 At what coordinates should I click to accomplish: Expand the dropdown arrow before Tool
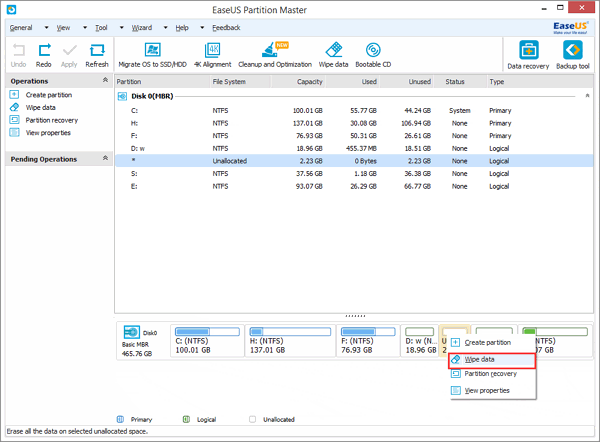point(85,28)
